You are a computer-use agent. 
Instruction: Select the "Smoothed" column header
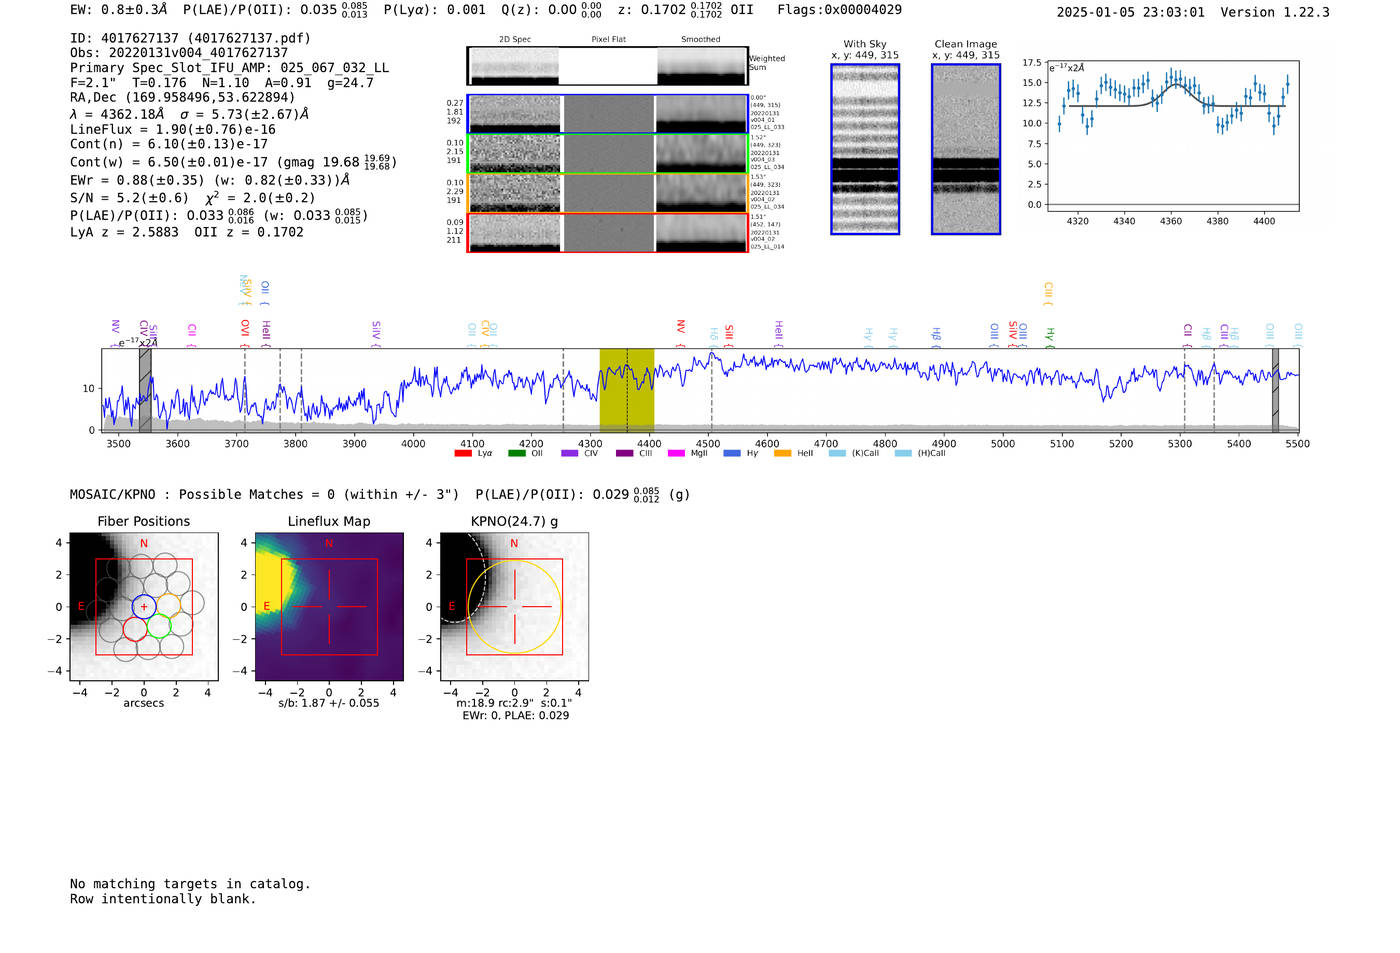point(701,40)
